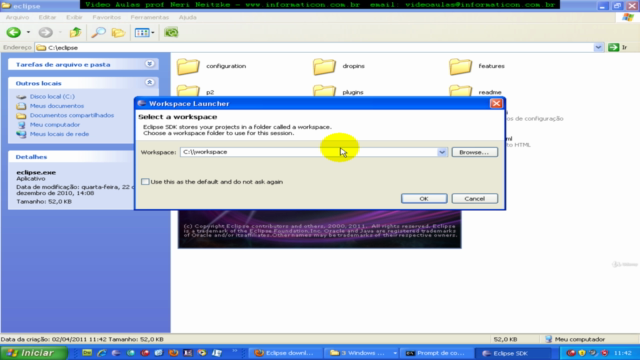Select the dropins folder
This screenshot has height=360, width=640.
click(x=339, y=66)
